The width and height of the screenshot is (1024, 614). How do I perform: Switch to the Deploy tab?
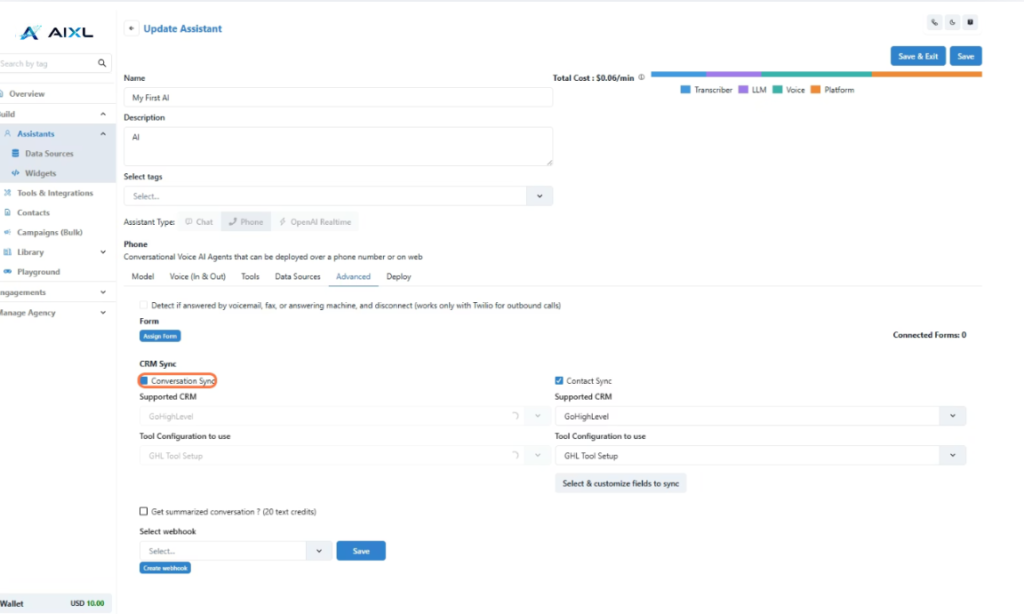coord(399,276)
